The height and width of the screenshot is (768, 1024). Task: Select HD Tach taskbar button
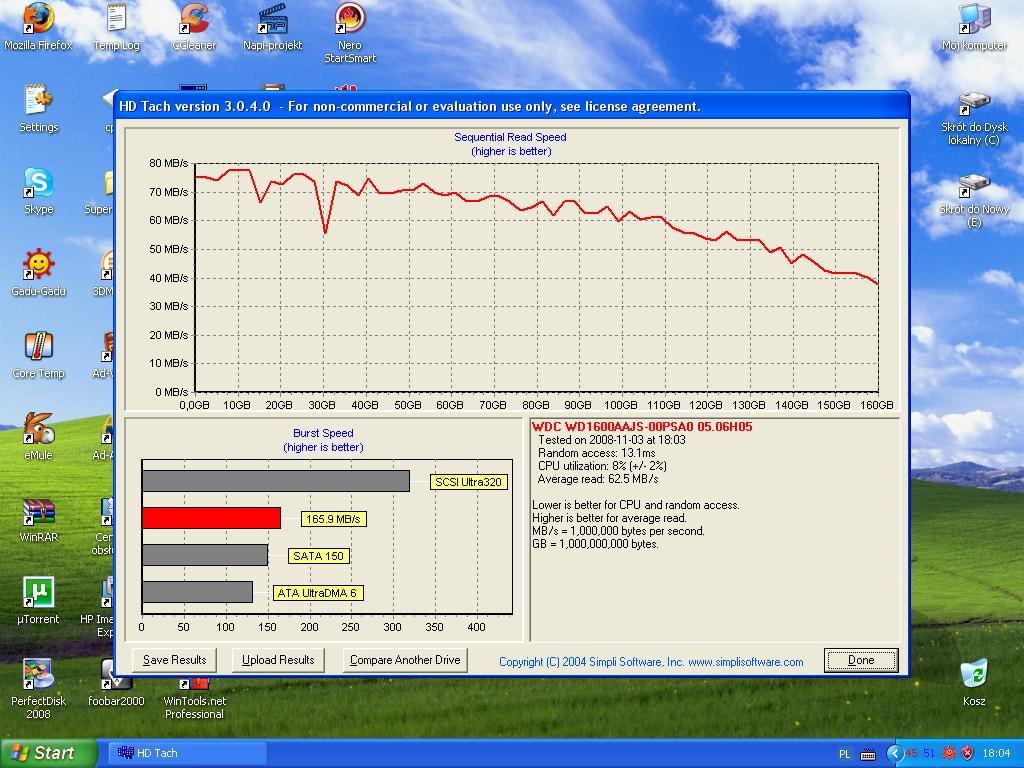pyautogui.click(x=187, y=753)
